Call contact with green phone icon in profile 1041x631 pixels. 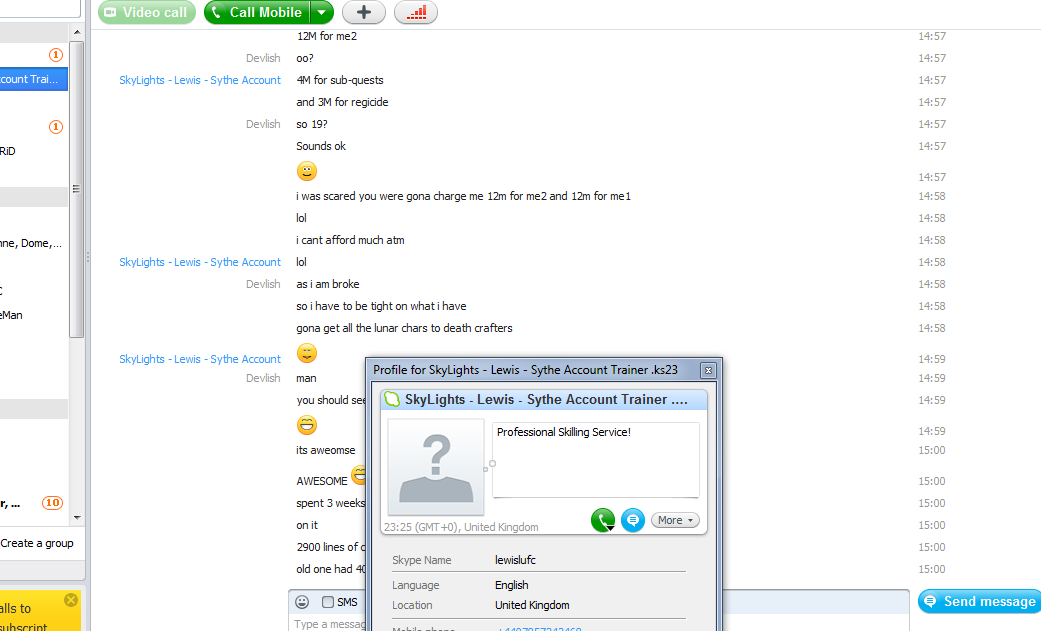603,520
